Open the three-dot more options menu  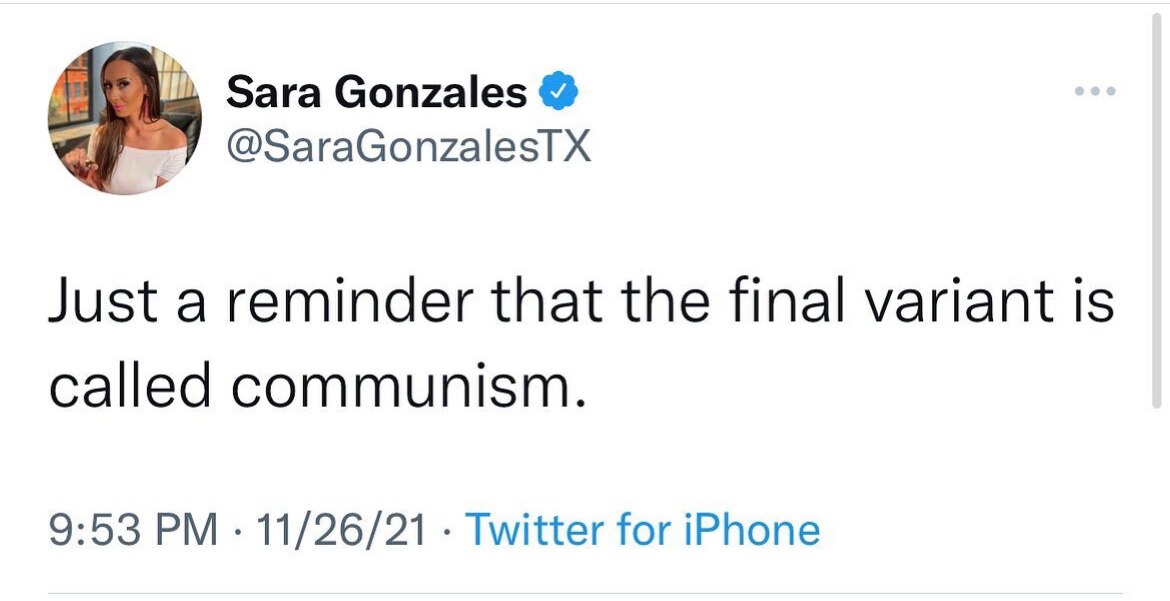[x=1095, y=92]
